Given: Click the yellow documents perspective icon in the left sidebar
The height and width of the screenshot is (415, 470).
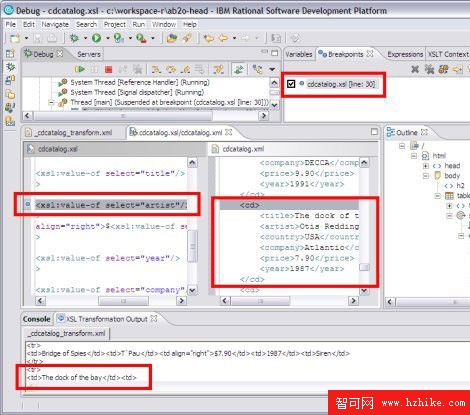Looking at the screenshot, I should point(10,94).
